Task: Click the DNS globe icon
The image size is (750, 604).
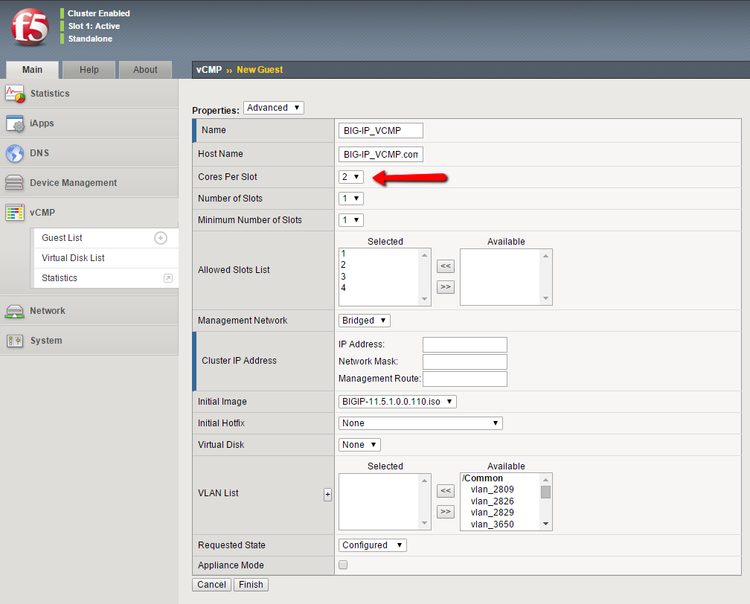Action: (x=15, y=153)
